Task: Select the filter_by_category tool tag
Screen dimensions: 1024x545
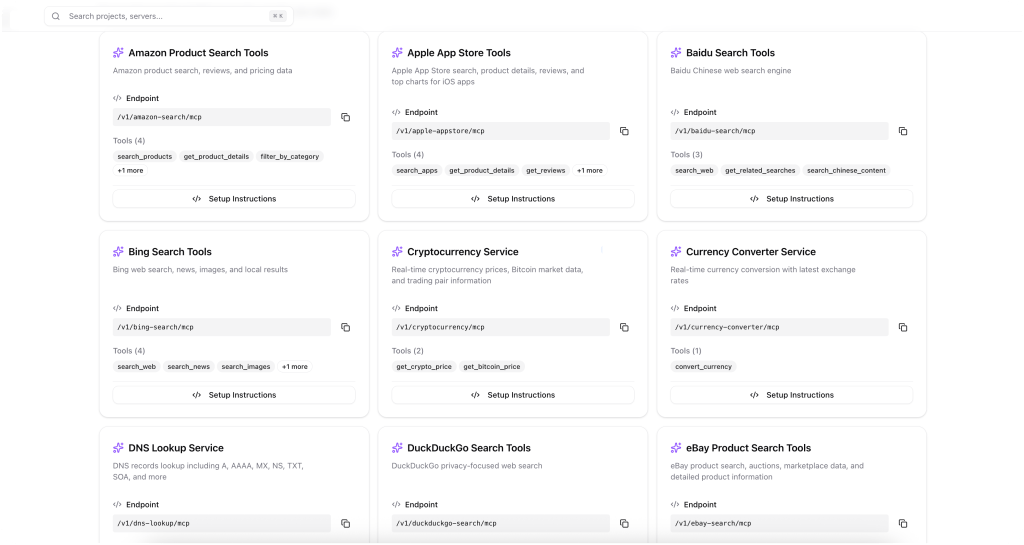Action: (290, 157)
